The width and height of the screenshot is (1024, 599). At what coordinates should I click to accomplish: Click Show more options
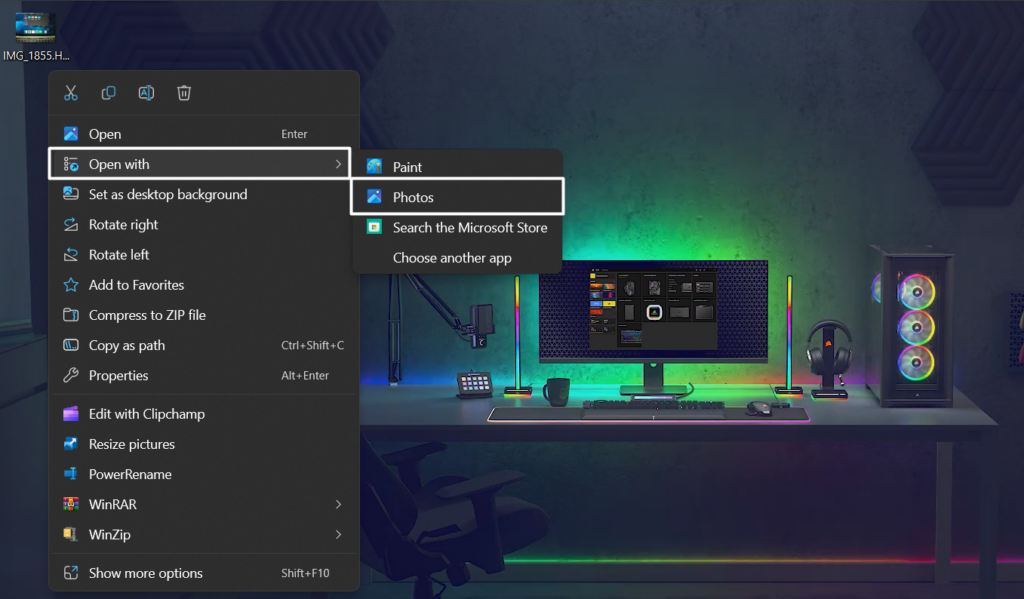[x=145, y=573]
